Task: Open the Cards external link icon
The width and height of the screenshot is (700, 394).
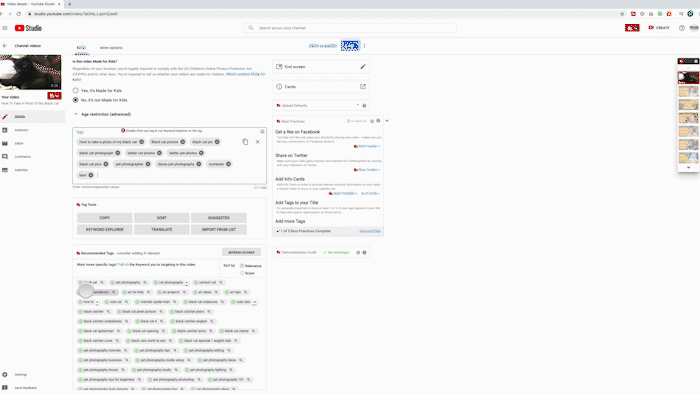Action: pos(362,87)
